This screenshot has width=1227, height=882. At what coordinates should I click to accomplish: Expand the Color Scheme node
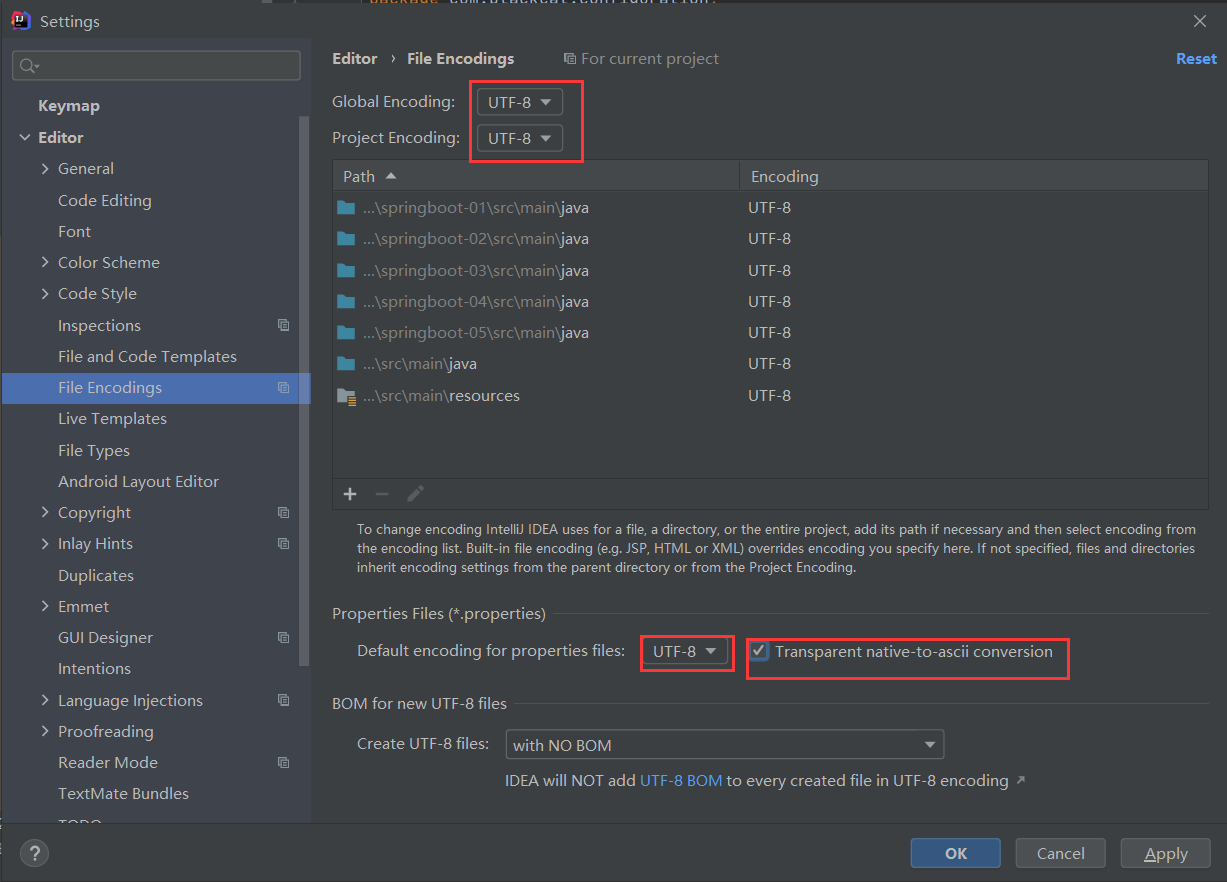[x=45, y=262]
